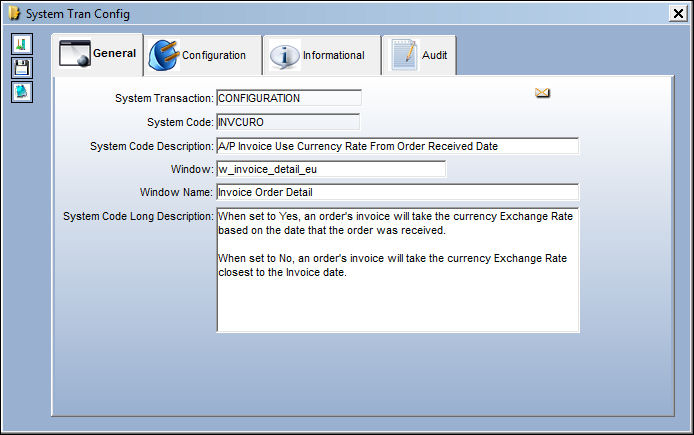Image resolution: width=694 pixels, height=435 pixels.
Task: Click the 'System Code:' label
Action: (x=180, y=122)
